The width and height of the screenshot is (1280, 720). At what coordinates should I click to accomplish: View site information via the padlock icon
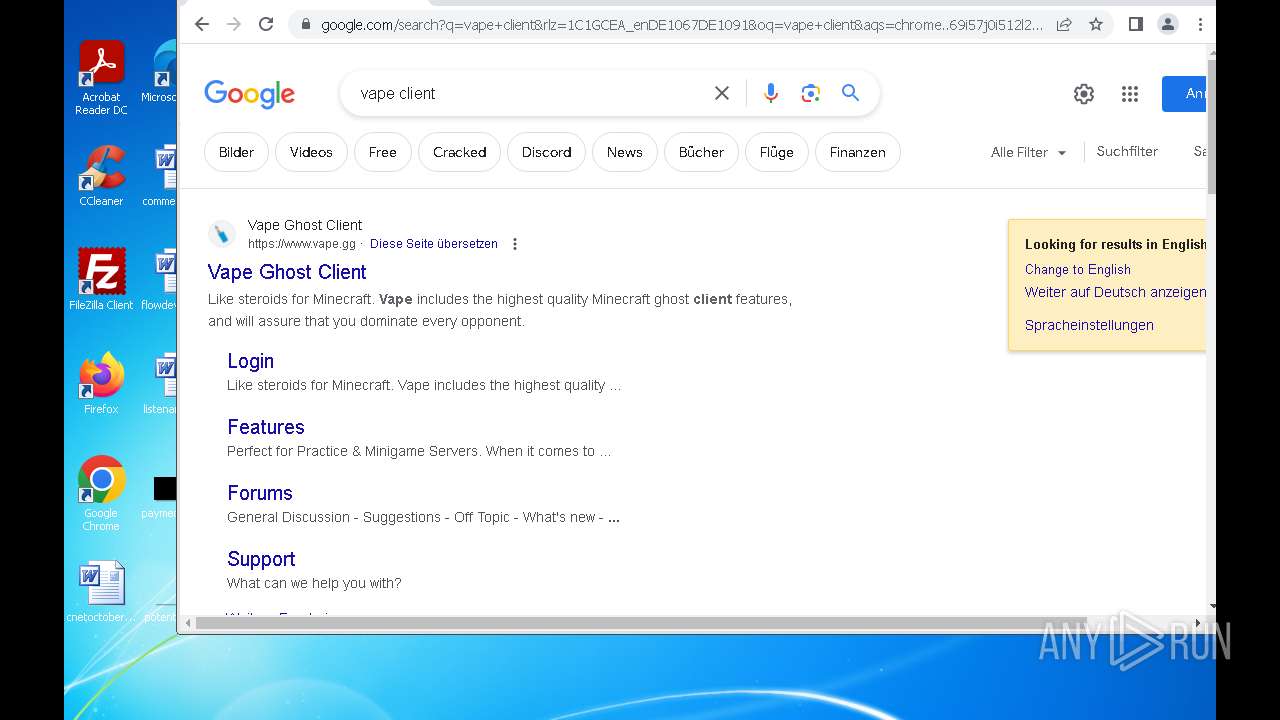[x=305, y=25]
